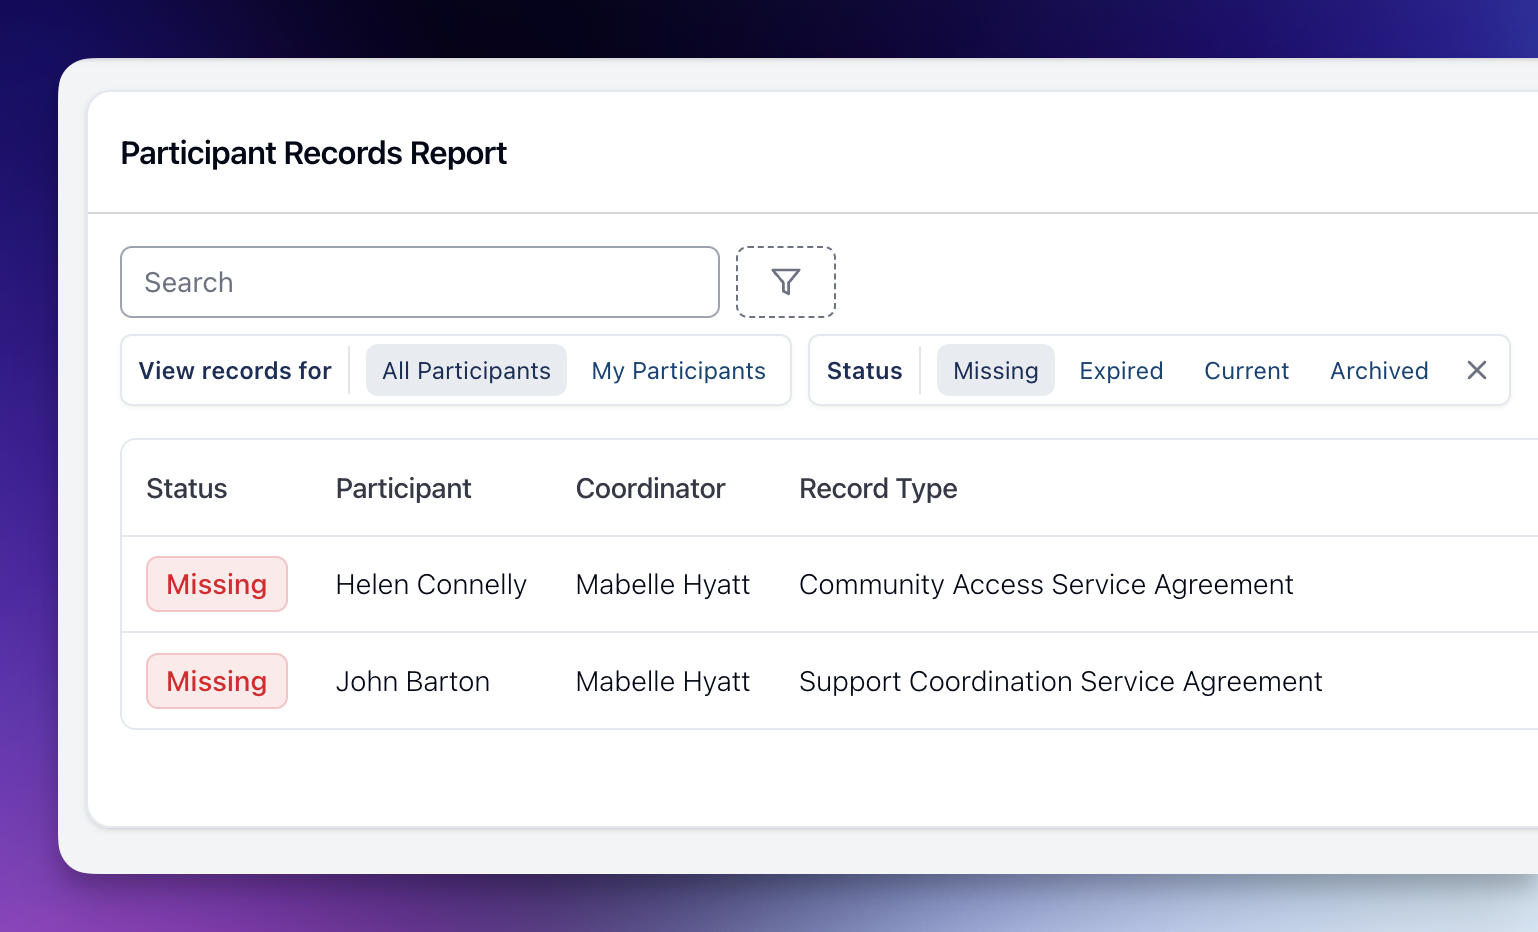Open the filter icon next to search
This screenshot has height=932, width=1538.
click(x=786, y=281)
